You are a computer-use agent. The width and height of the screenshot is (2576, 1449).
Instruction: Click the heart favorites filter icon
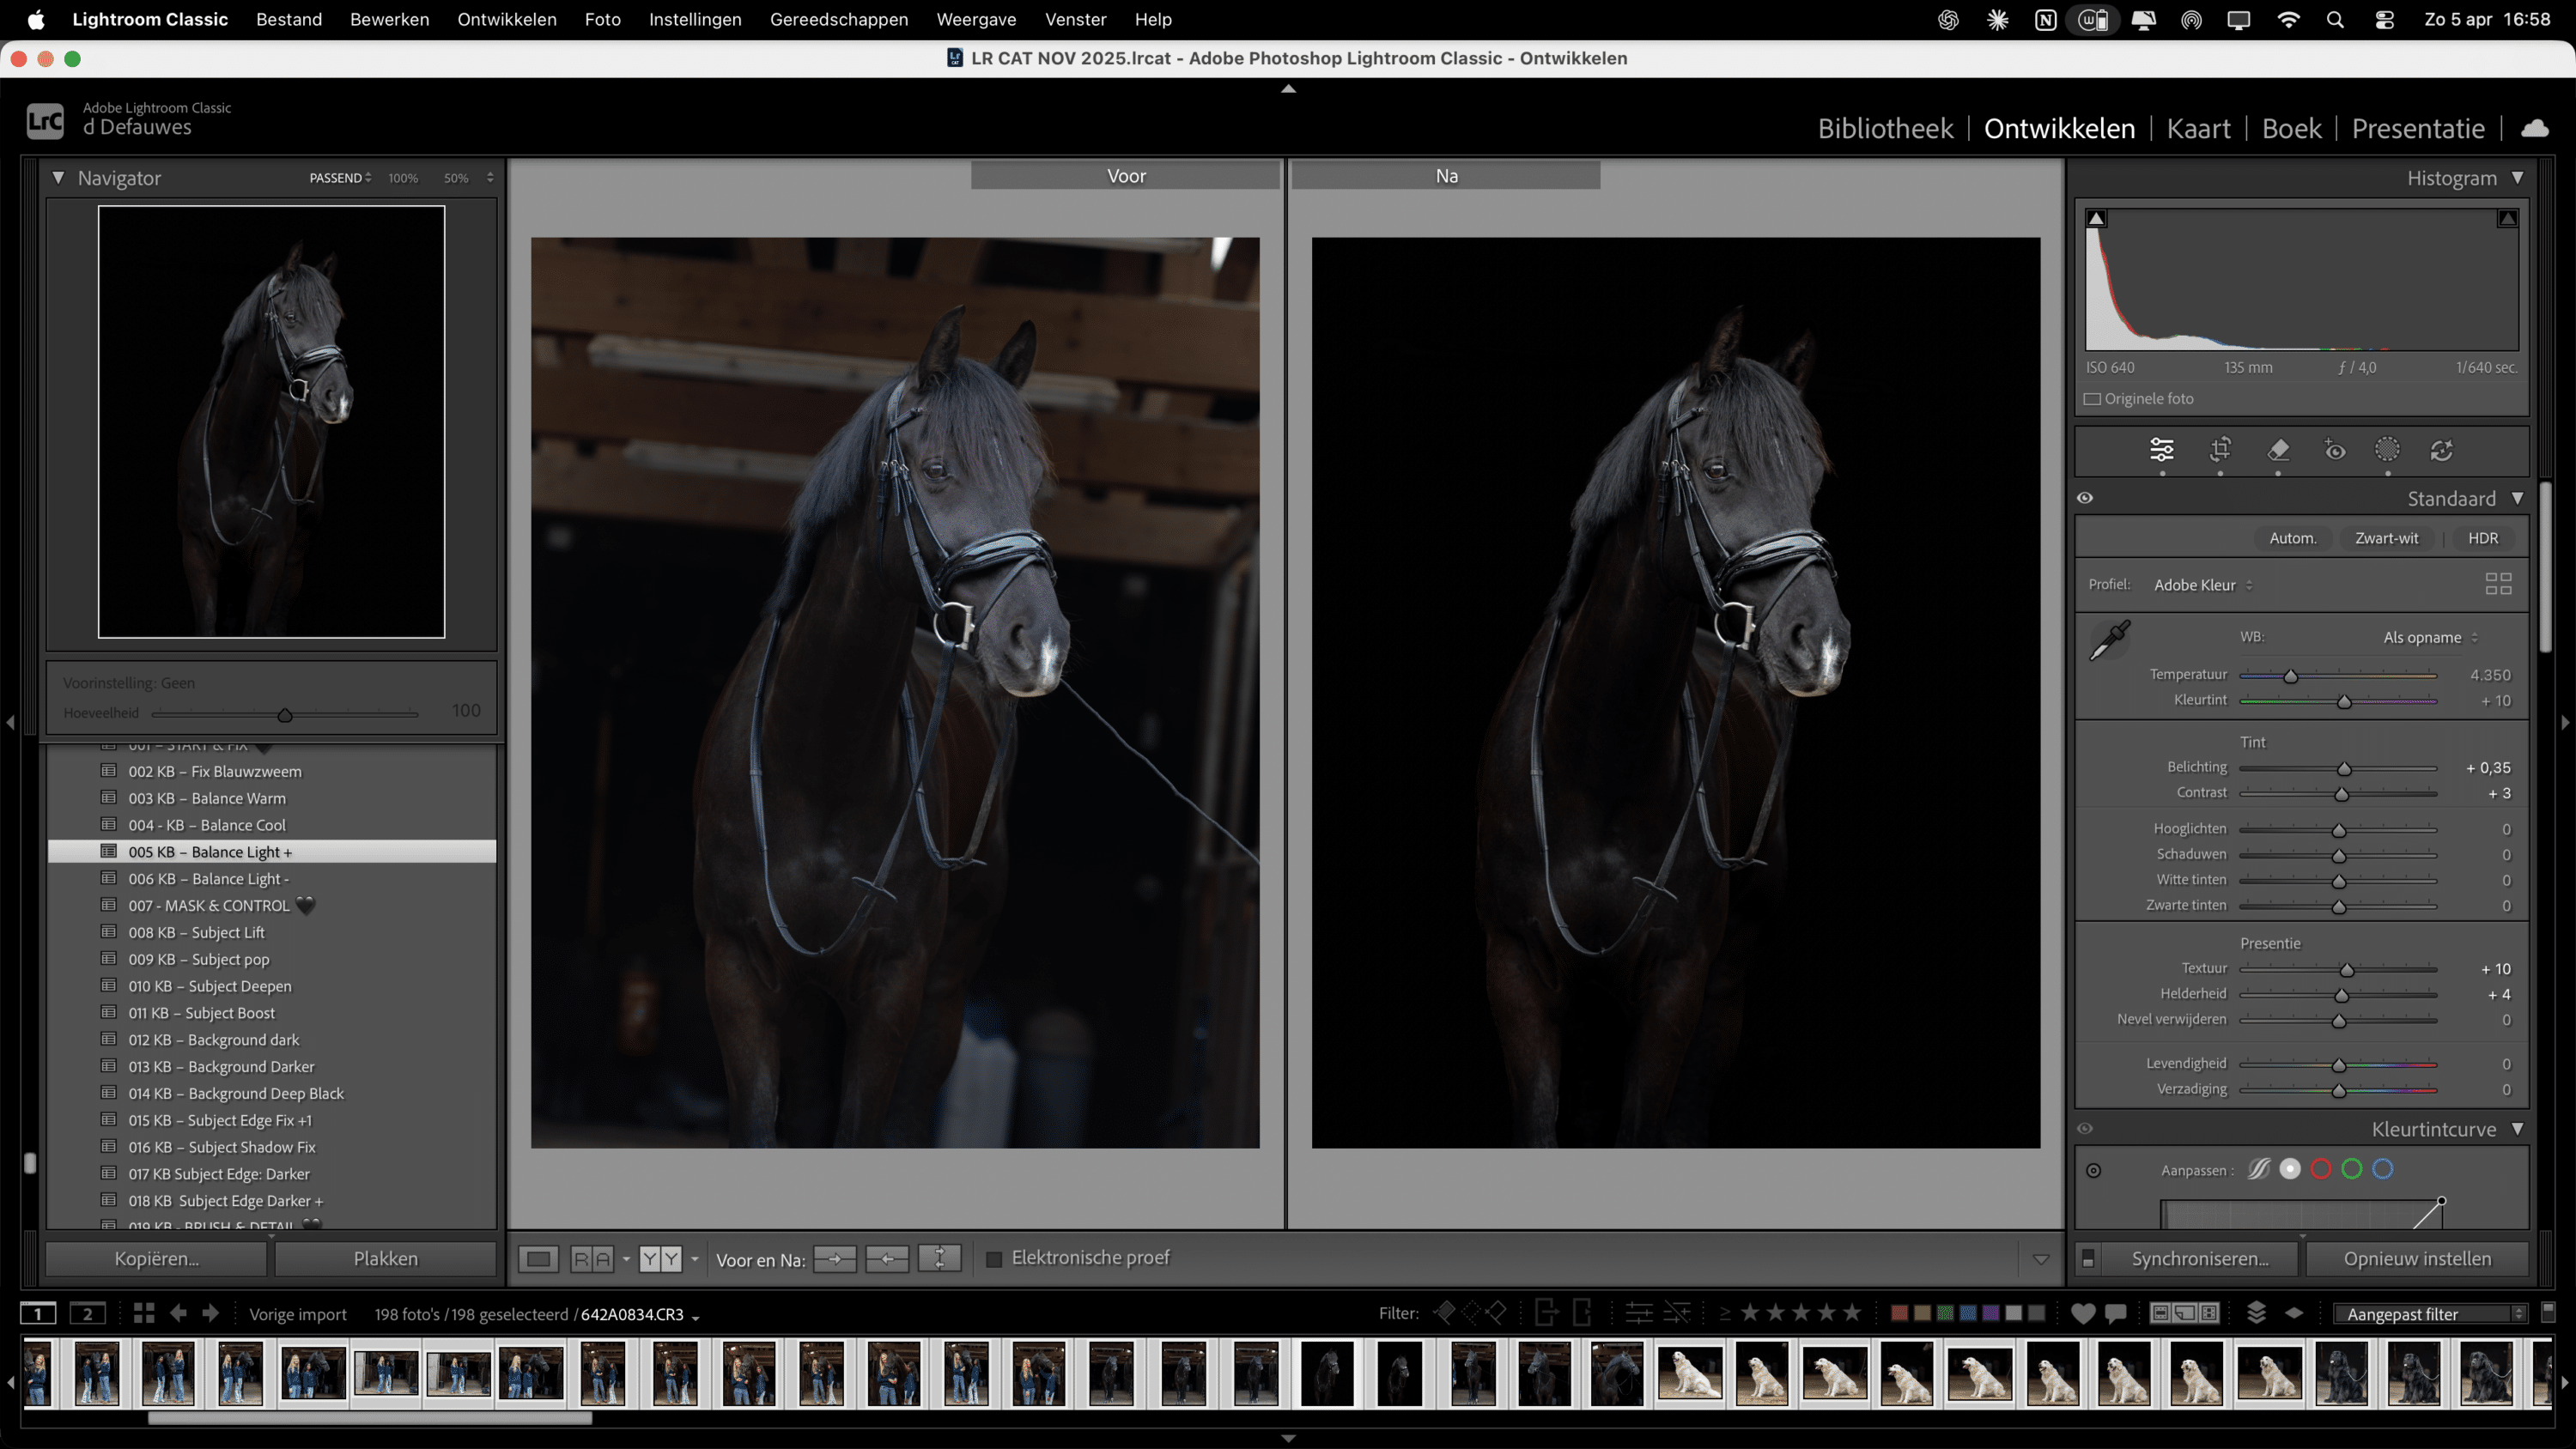coord(2082,1313)
